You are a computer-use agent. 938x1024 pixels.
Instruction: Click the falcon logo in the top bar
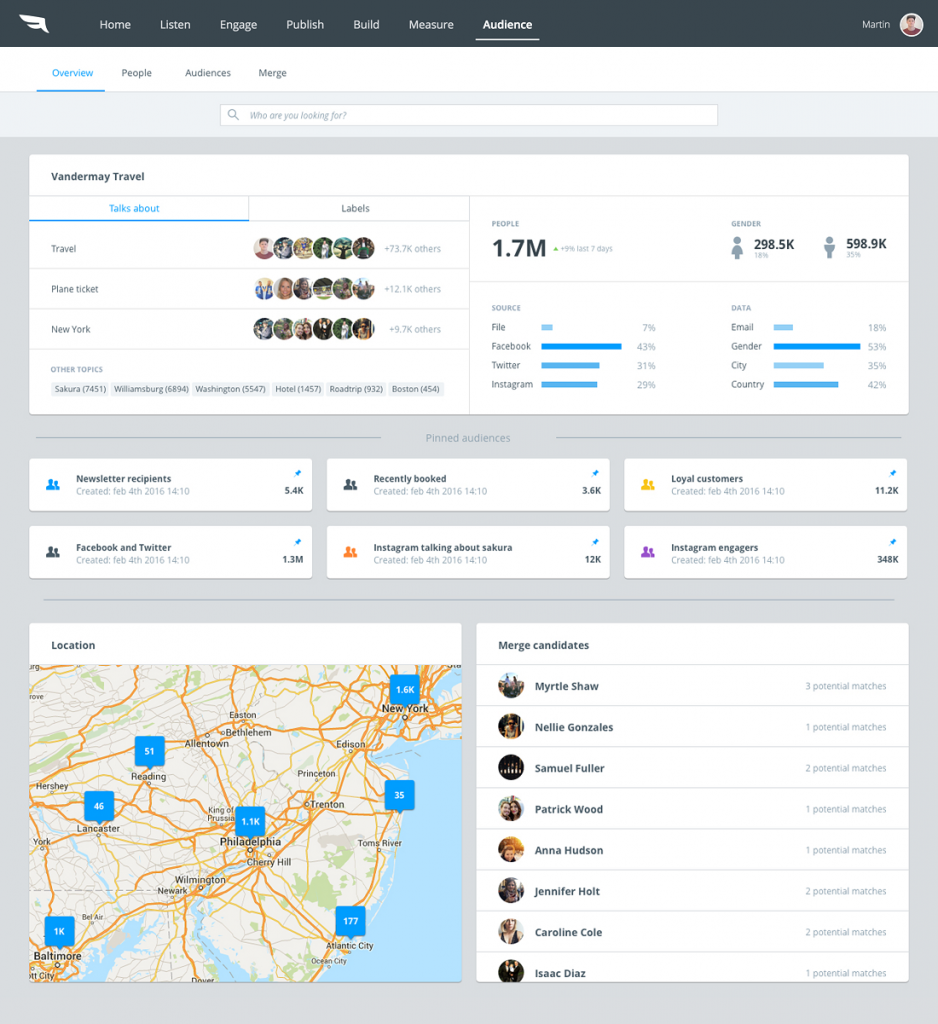(36, 23)
